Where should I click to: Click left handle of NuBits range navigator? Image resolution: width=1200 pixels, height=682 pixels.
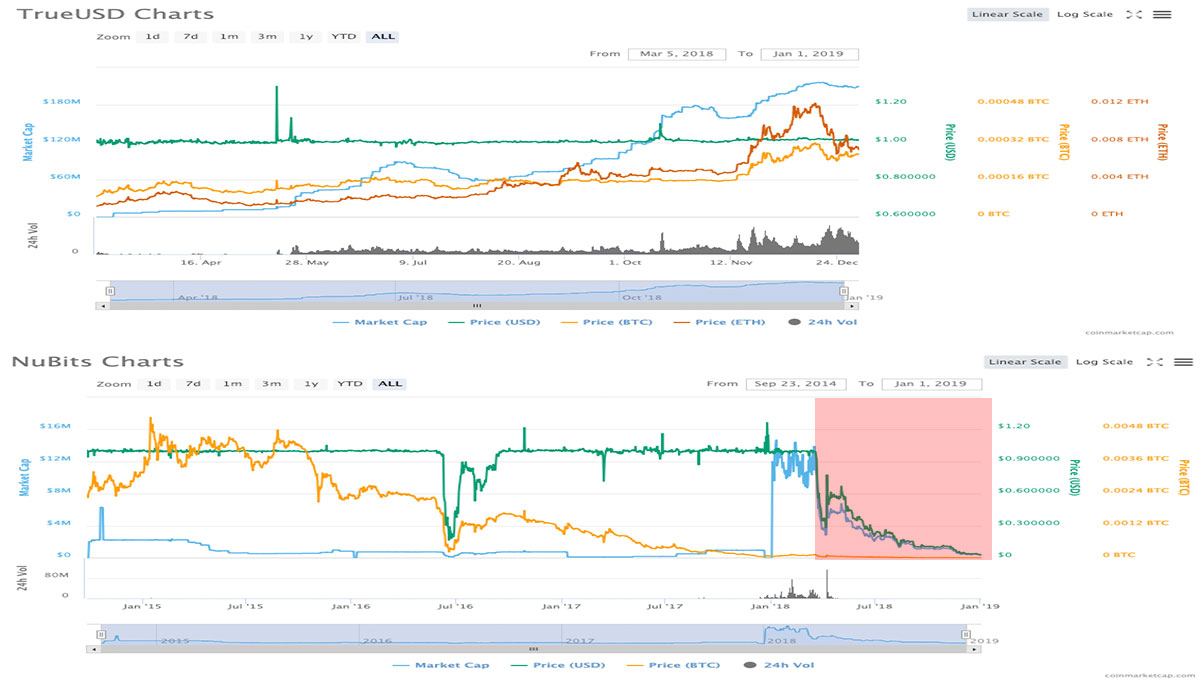[101, 634]
